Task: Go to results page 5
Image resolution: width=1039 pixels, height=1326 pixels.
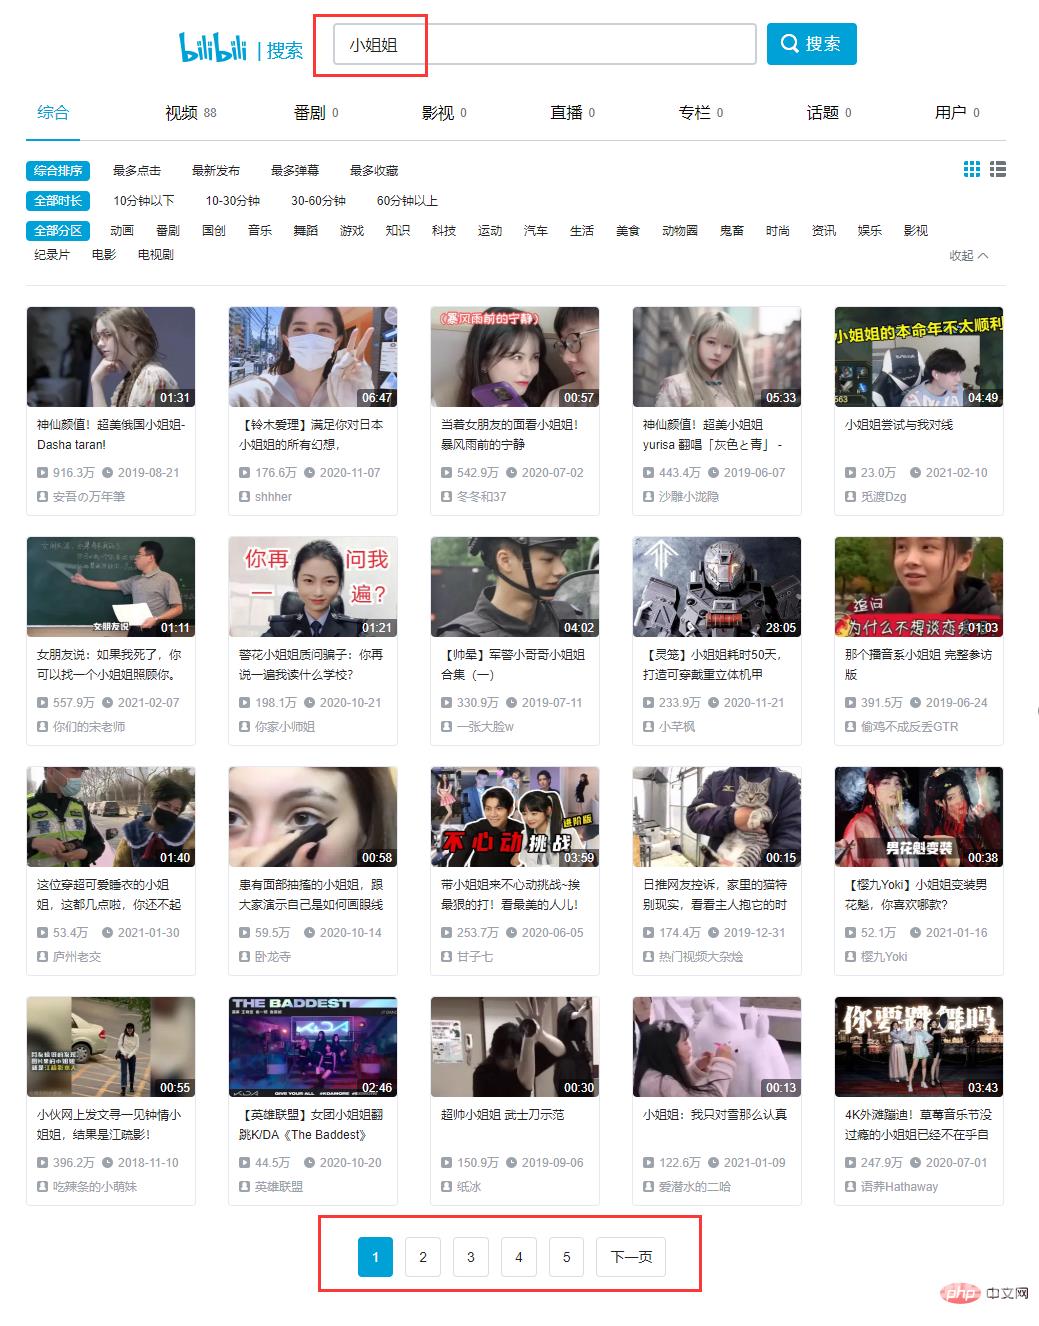Action: 567,1257
